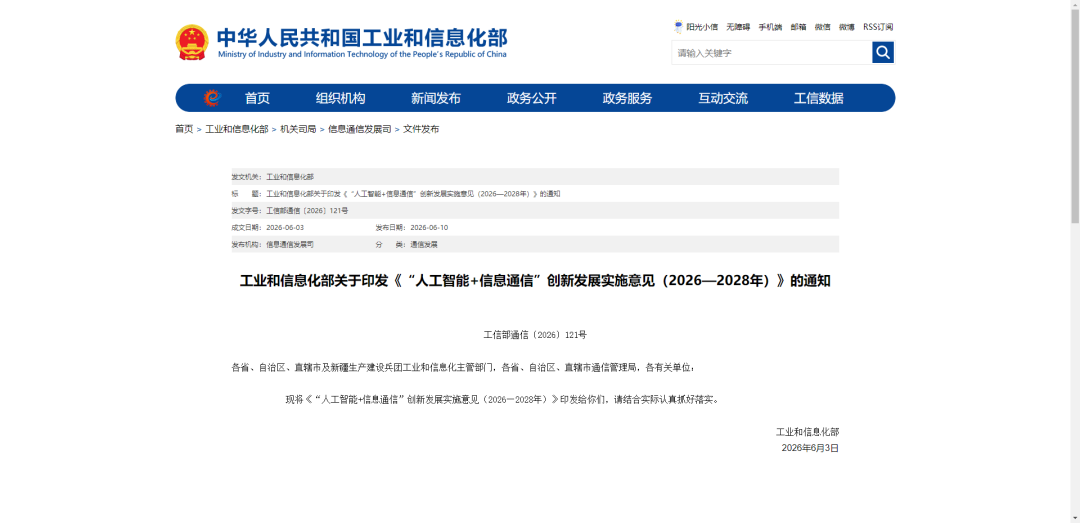Image resolution: width=1080 pixels, height=523 pixels.
Task: Click the 成文日期 value 2026-06-03
Action: click(285, 227)
